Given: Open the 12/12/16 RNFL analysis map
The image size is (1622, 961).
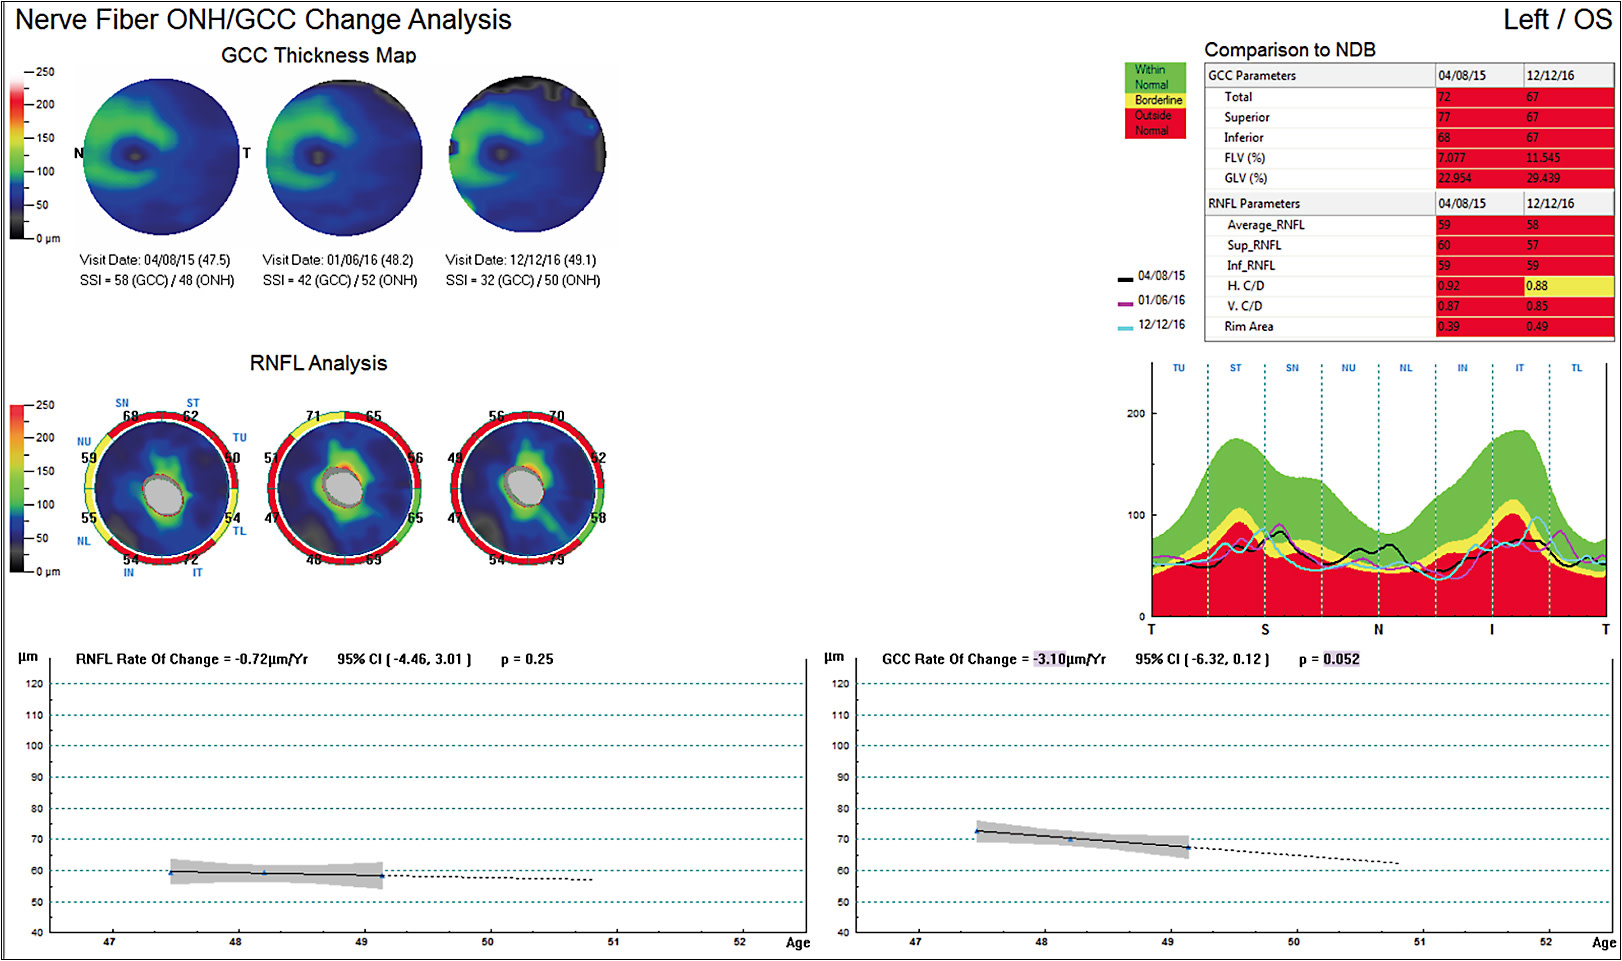Looking at the screenshot, I should [x=524, y=486].
